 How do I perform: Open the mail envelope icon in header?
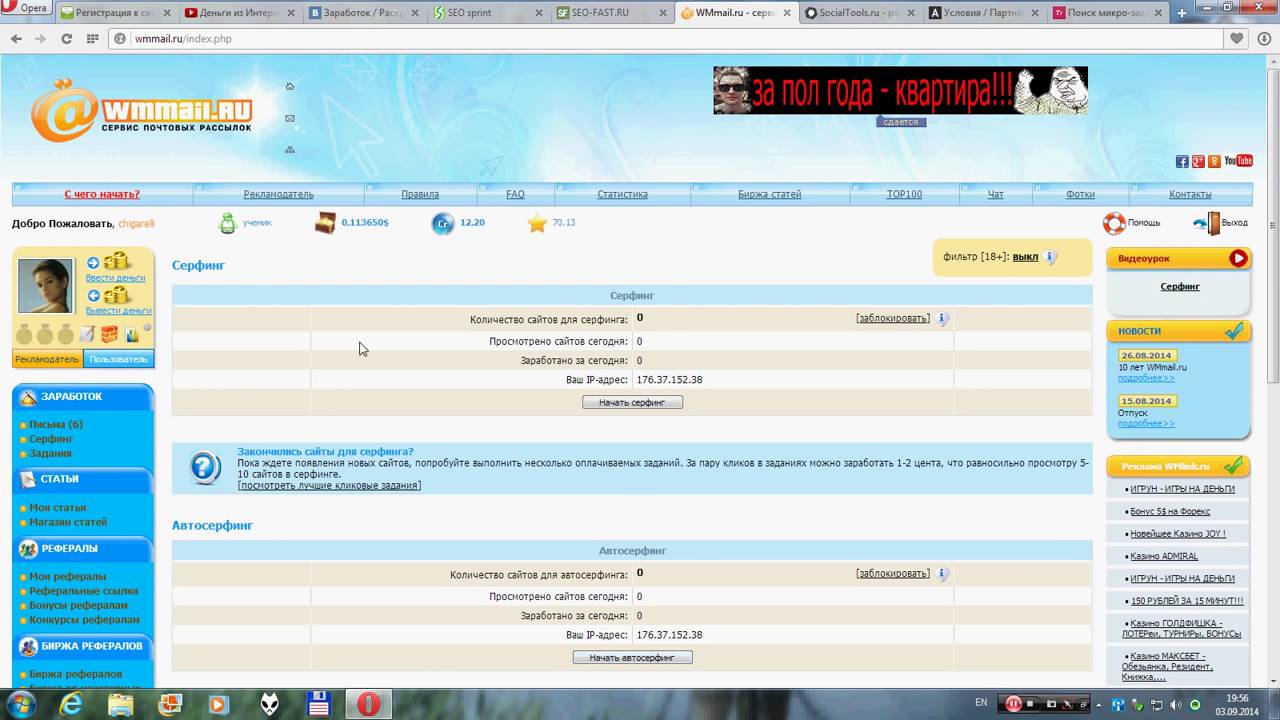click(290, 118)
